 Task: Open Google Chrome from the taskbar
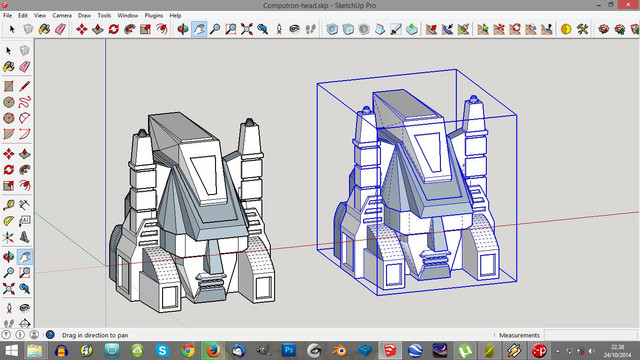click(x=188, y=351)
